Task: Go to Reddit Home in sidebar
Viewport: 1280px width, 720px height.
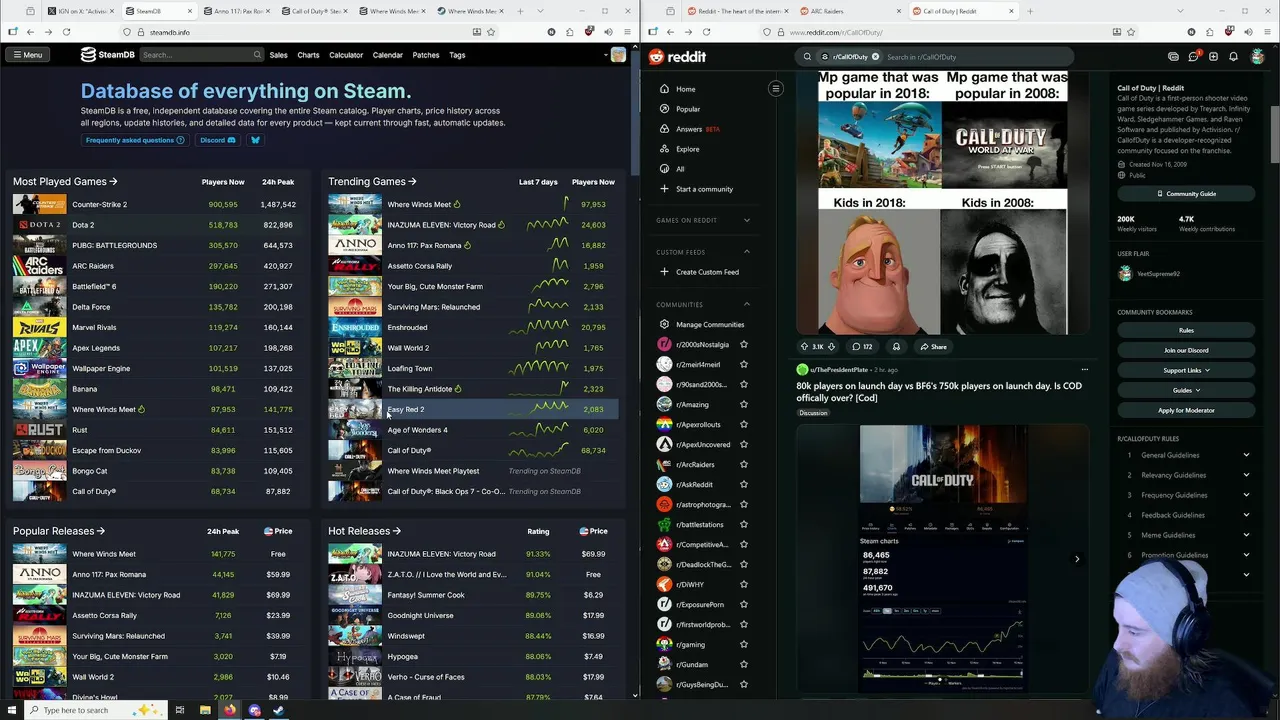Action: pyautogui.click(x=705, y=89)
